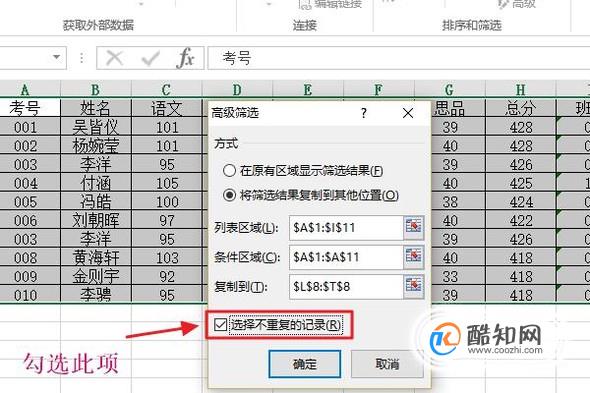Image resolution: width=590 pixels, height=393 pixels.
Task: Select 总分 cell 425
Action: pyautogui.click(x=521, y=183)
